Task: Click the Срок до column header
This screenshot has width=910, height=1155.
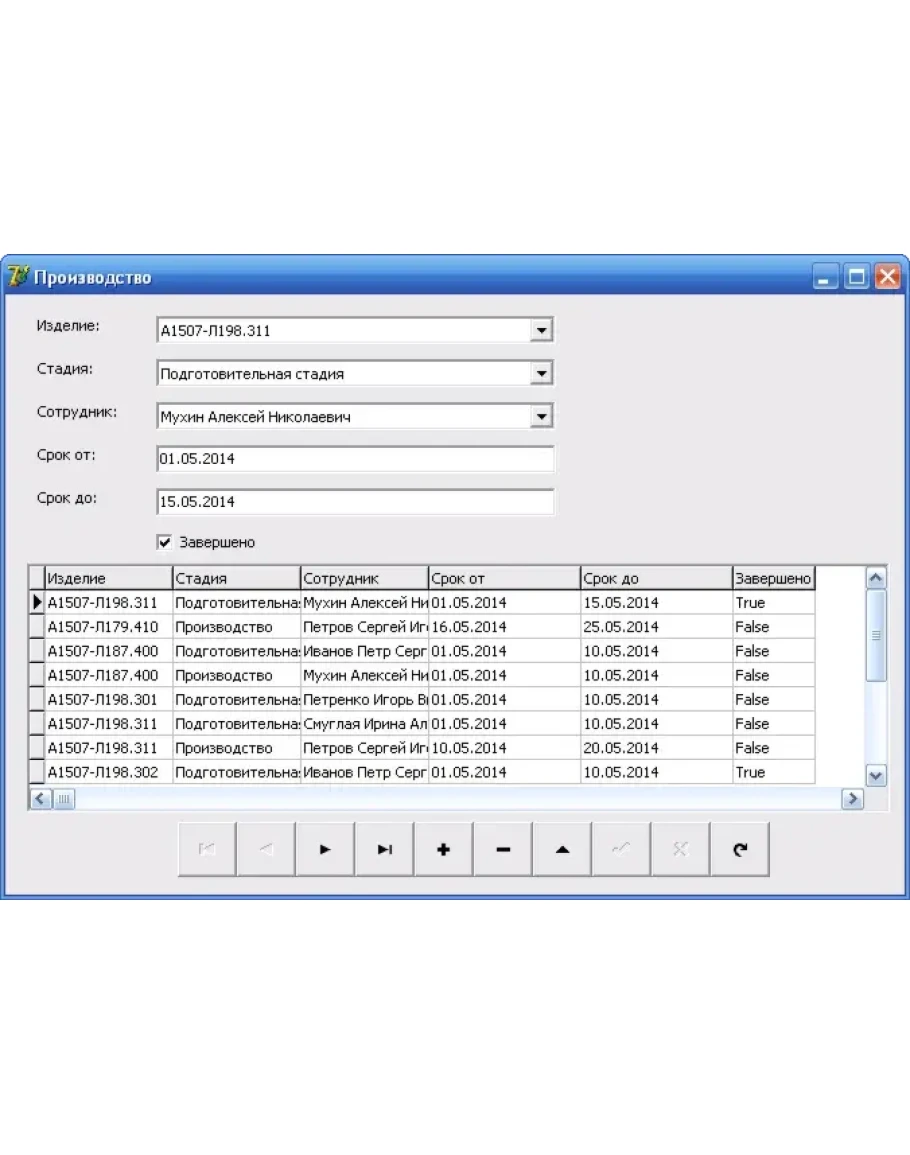Action: 655,578
